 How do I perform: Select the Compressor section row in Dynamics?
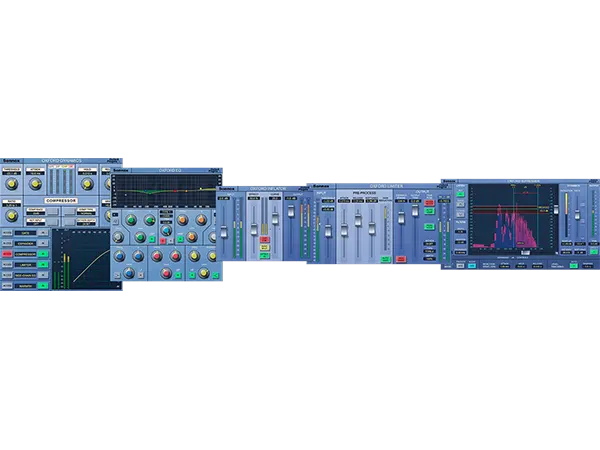(25, 254)
